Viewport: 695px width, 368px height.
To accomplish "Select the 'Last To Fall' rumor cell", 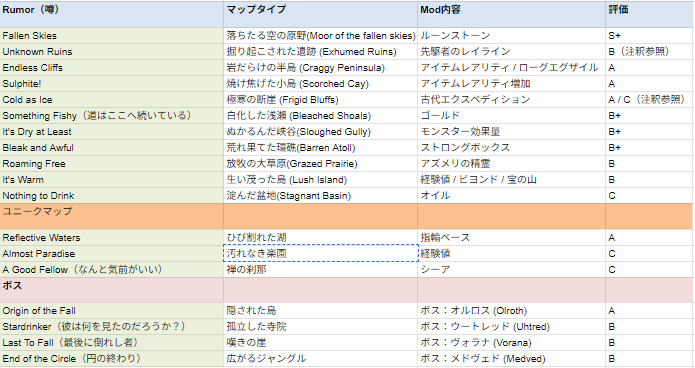I will coord(112,343).
